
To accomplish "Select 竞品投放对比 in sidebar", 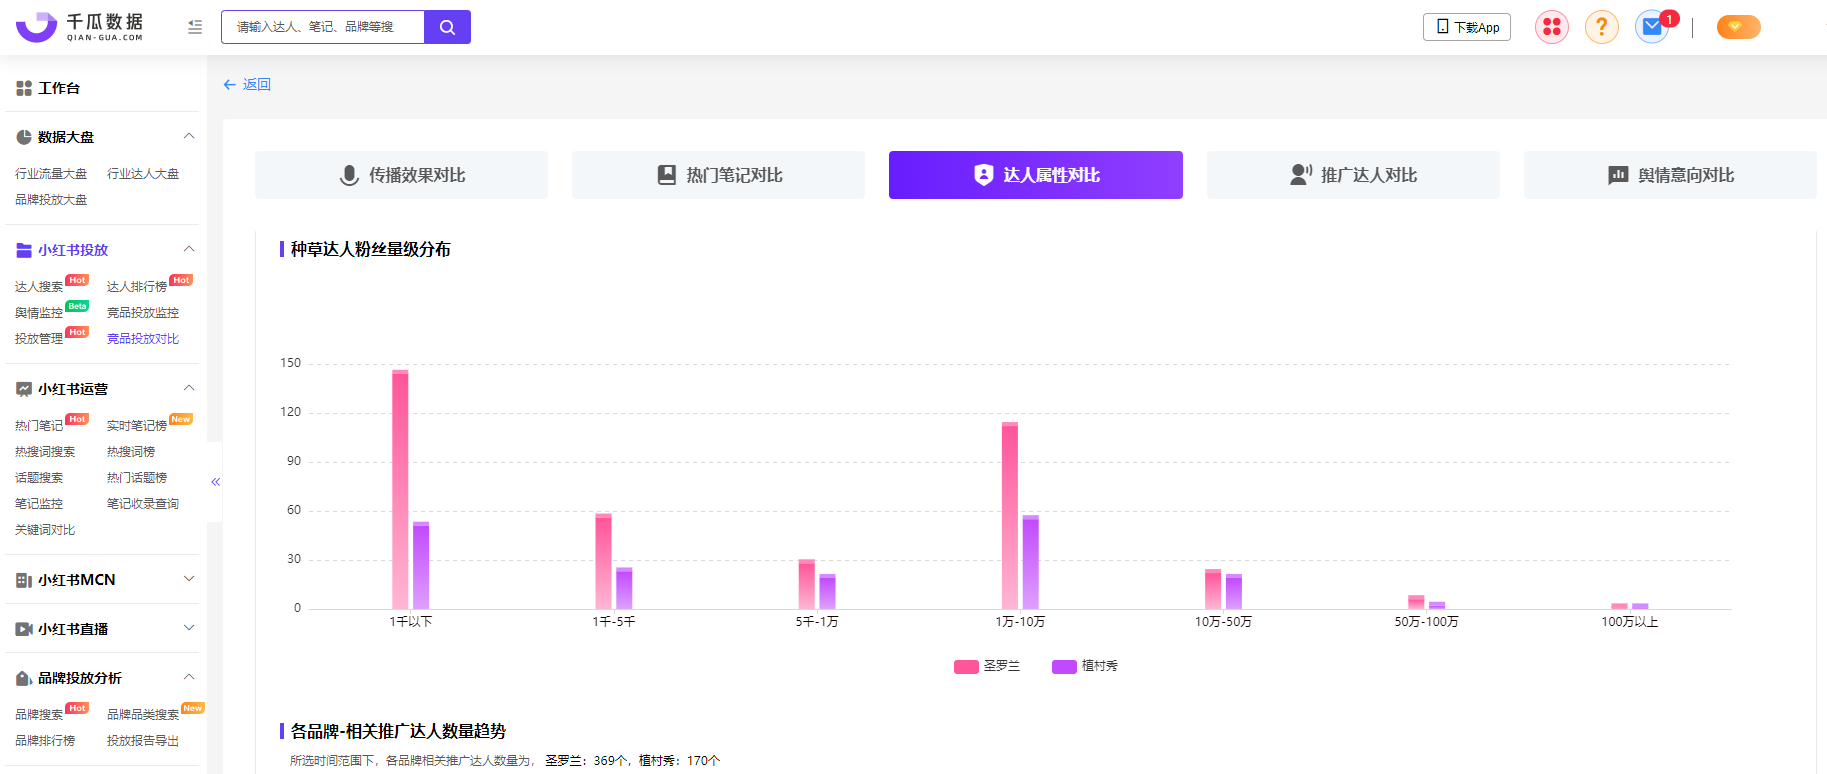I will pyautogui.click(x=143, y=339).
